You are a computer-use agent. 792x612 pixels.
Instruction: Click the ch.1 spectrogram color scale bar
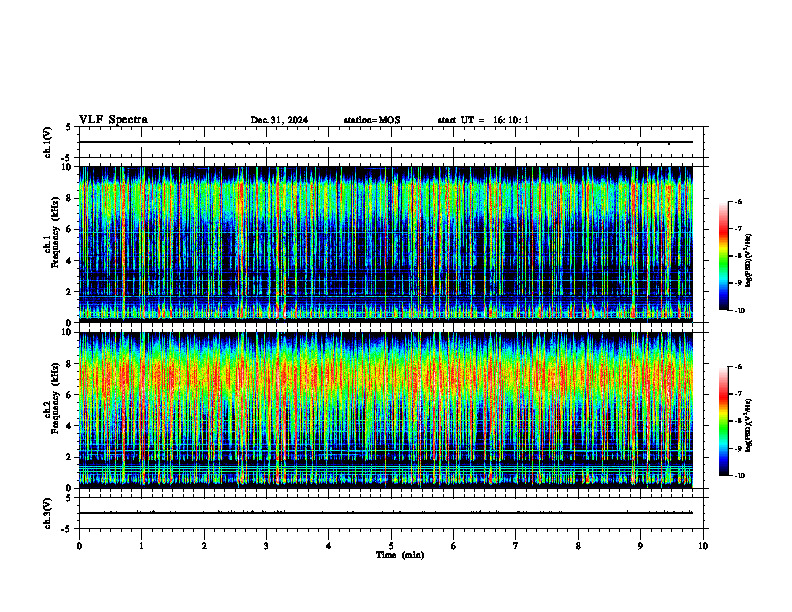[724, 256]
